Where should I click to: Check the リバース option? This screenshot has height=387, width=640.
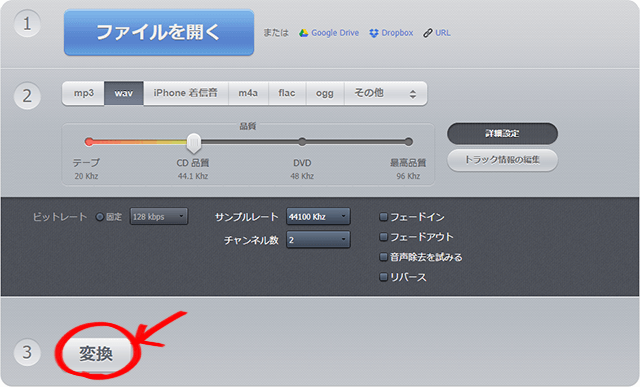[x=383, y=277]
